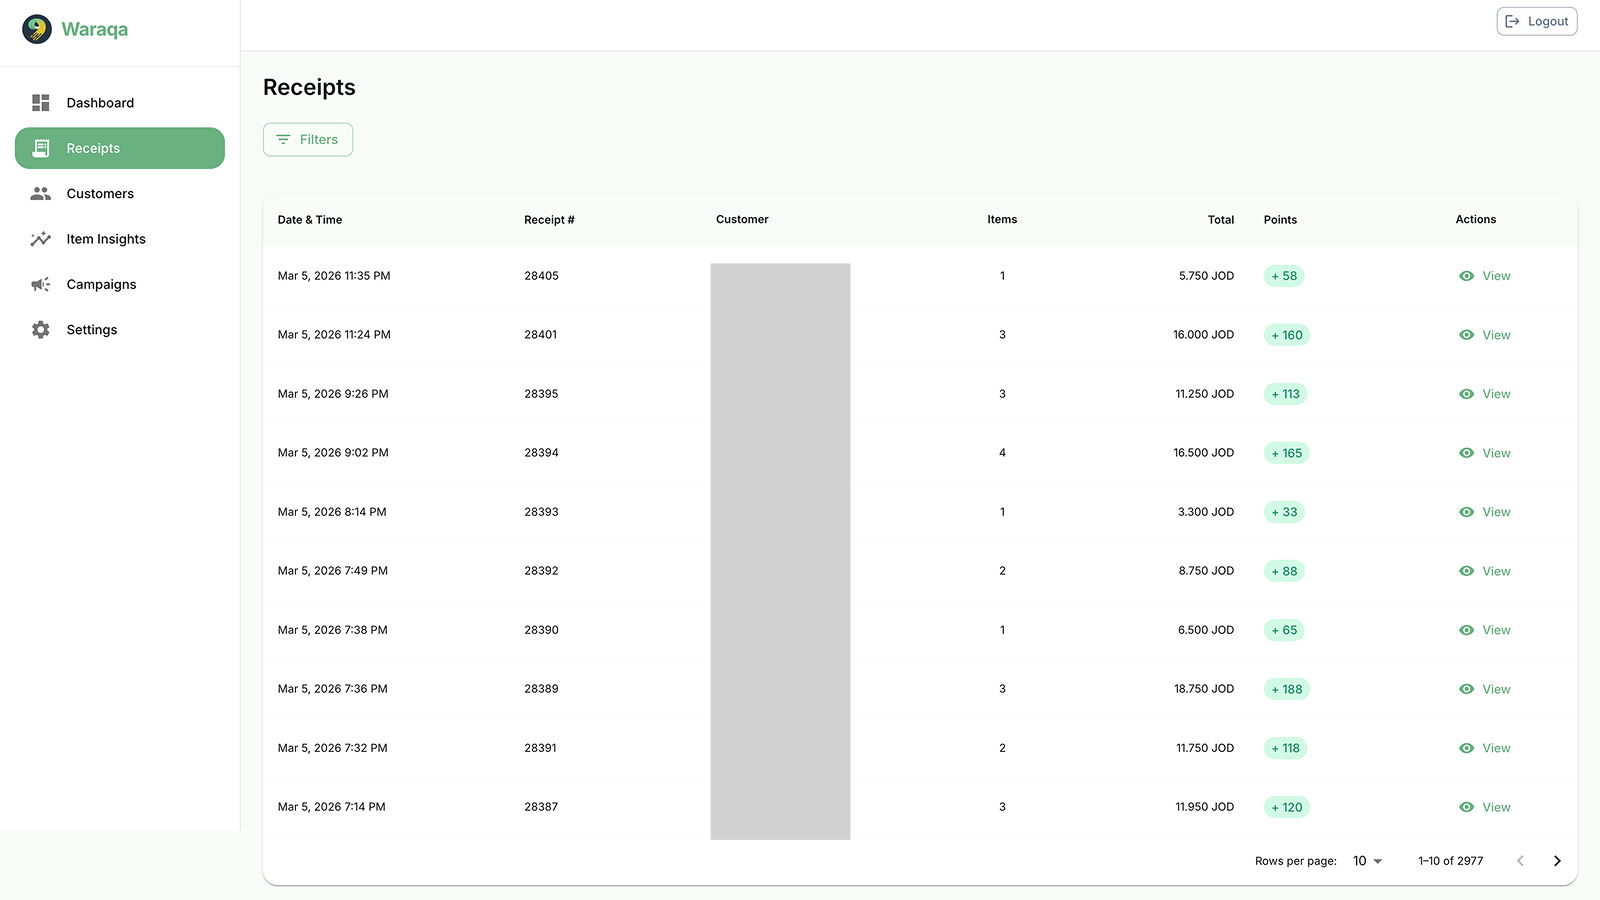Click the eye icon for receipt 28394
This screenshot has height=900, width=1600.
[x=1466, y=453]
